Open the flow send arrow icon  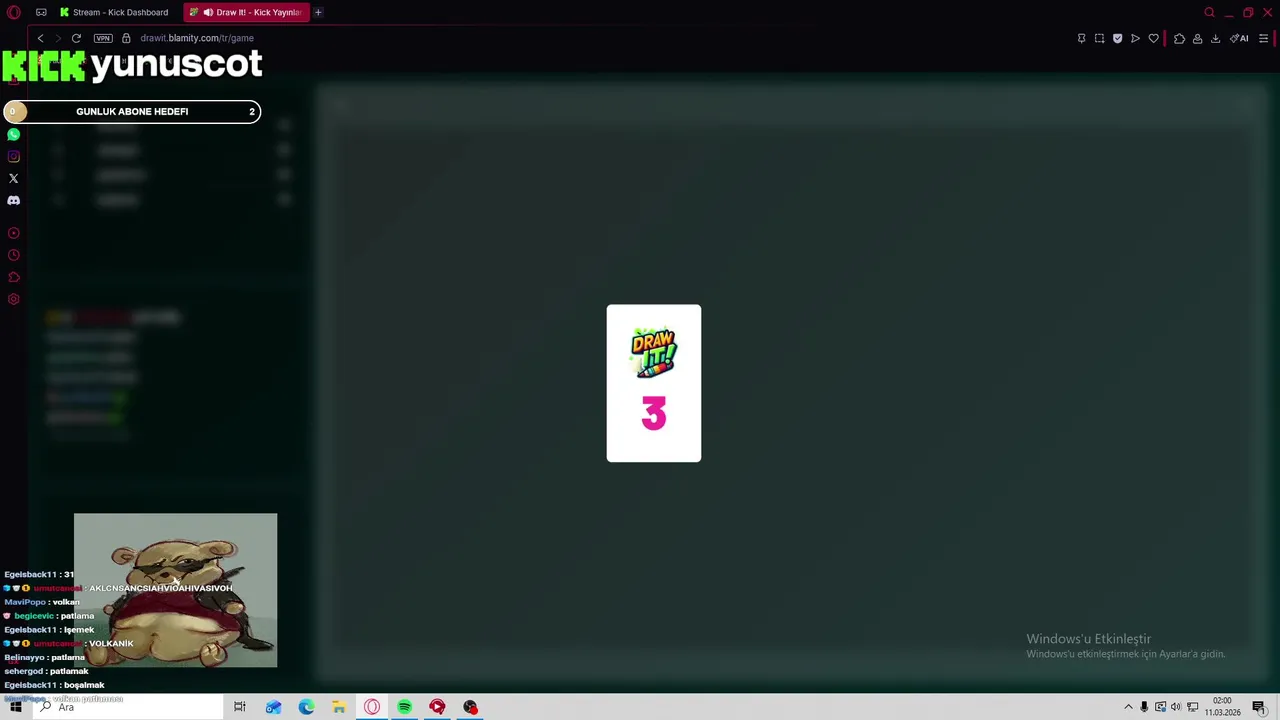point(1135,38)
